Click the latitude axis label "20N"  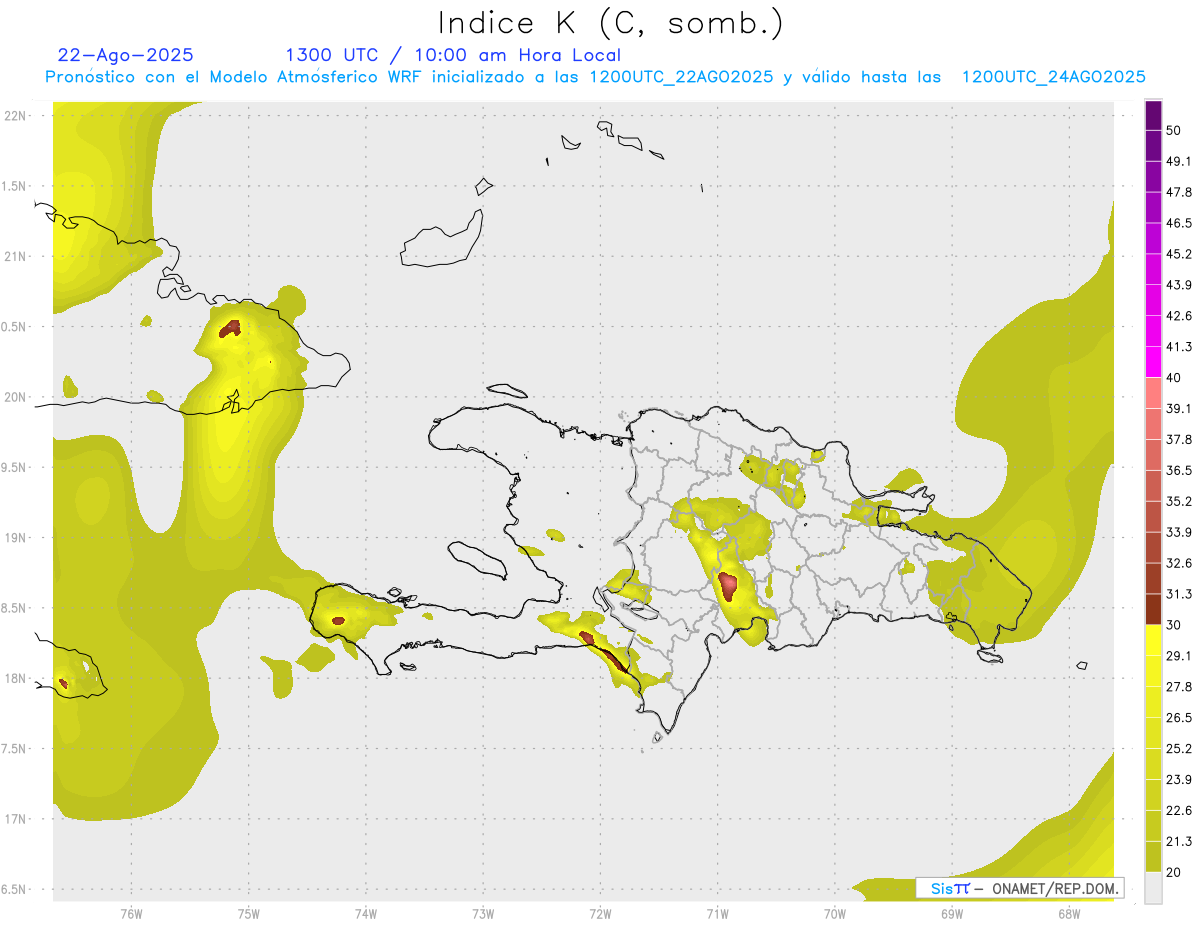17,397
